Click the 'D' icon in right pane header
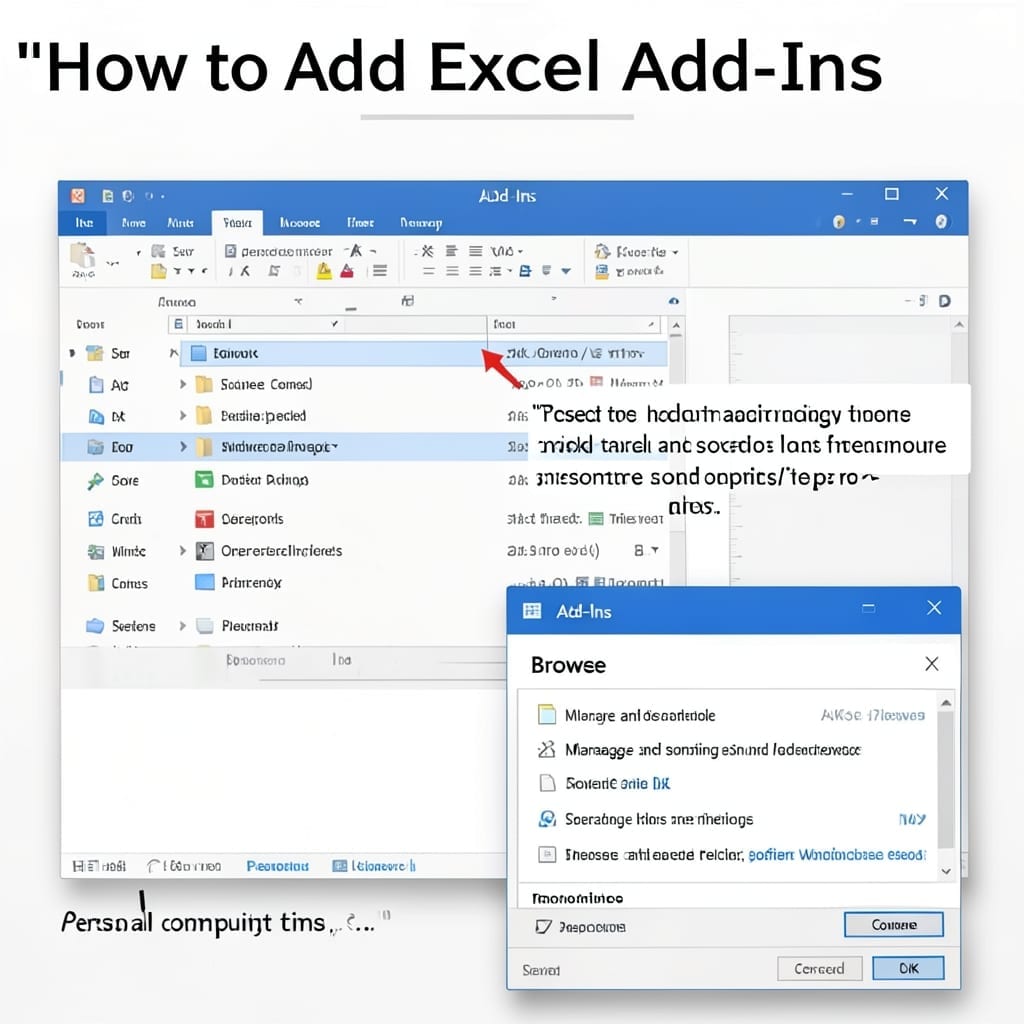The width and height of the screenshot is (1024, 1024). [944, 301]
